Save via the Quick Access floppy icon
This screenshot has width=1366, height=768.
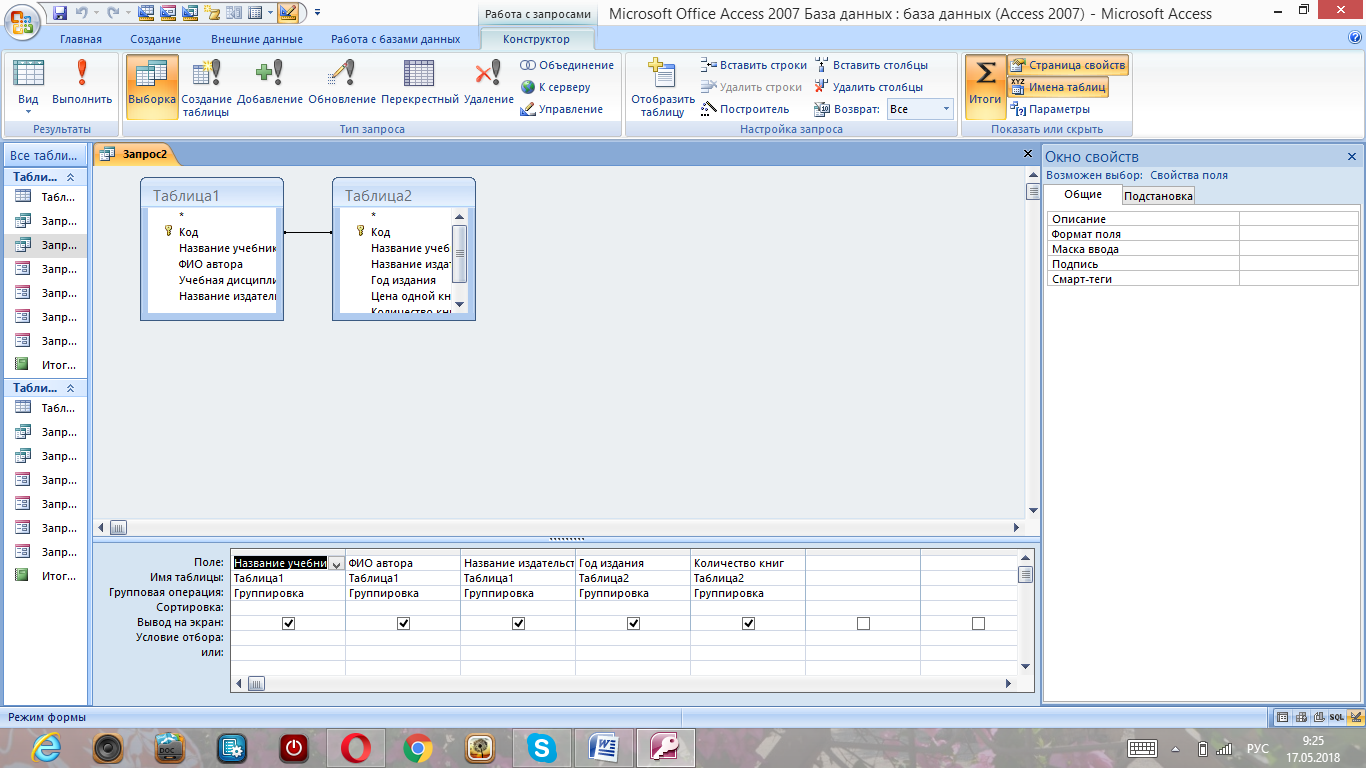coord(60,13)
